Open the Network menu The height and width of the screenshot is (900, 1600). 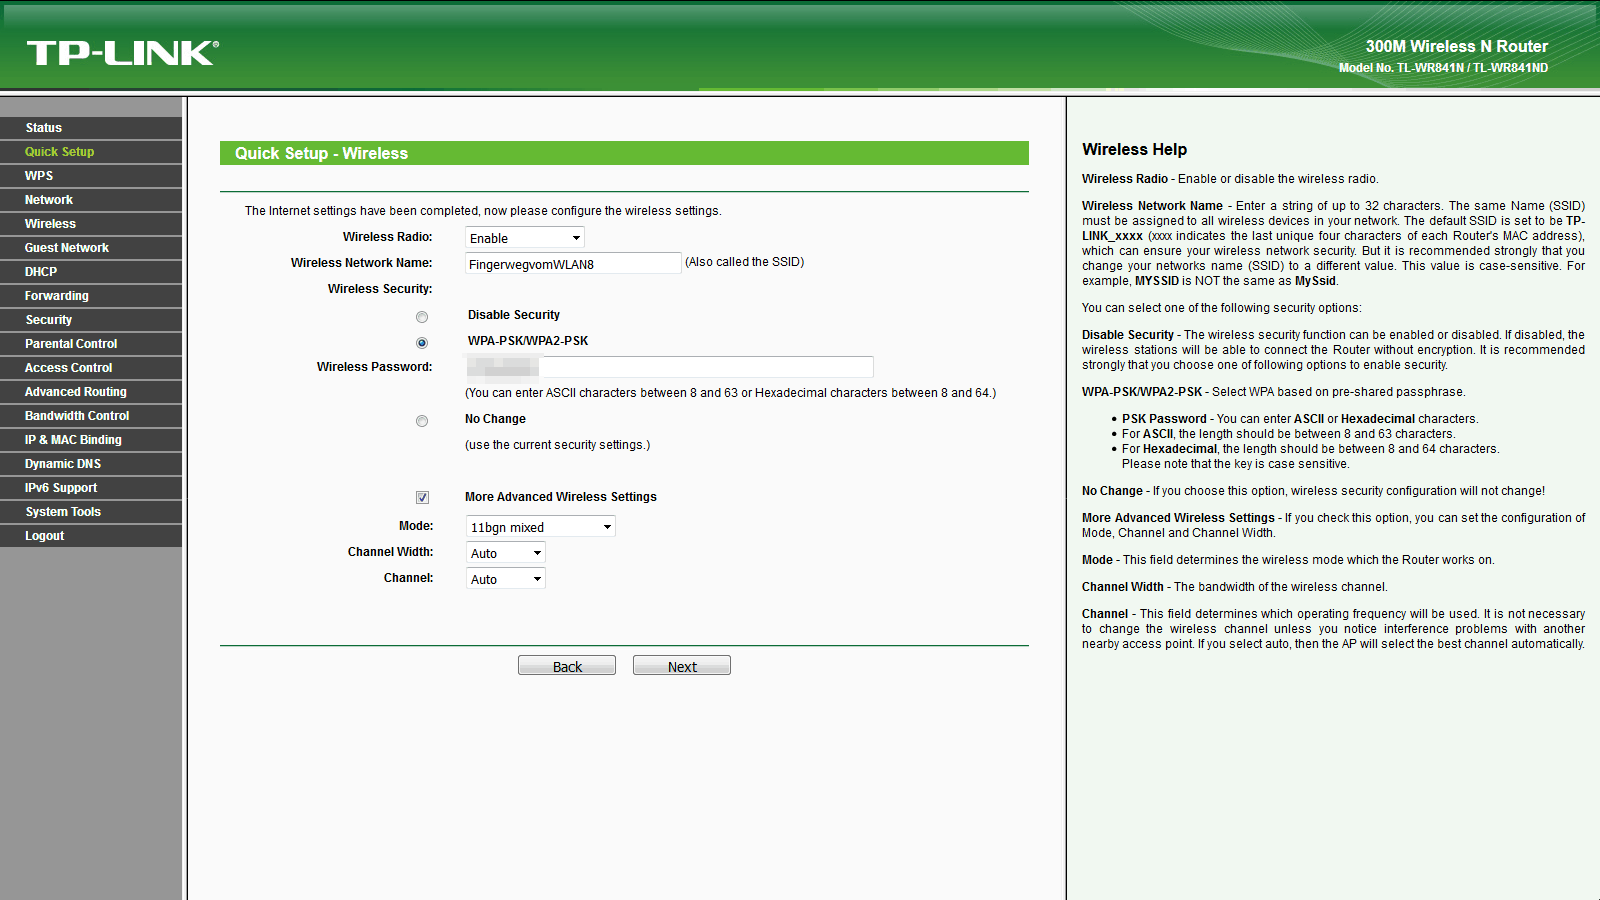(91, 200)
